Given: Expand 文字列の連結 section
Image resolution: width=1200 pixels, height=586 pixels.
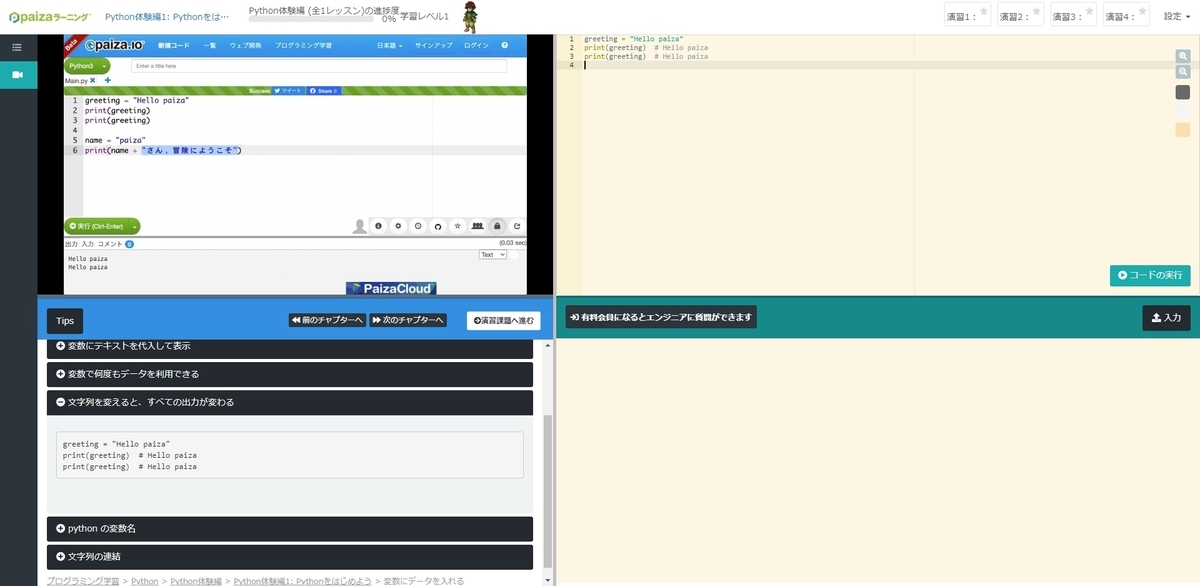Looking at the screenshot, I should (x=290, y=556).
